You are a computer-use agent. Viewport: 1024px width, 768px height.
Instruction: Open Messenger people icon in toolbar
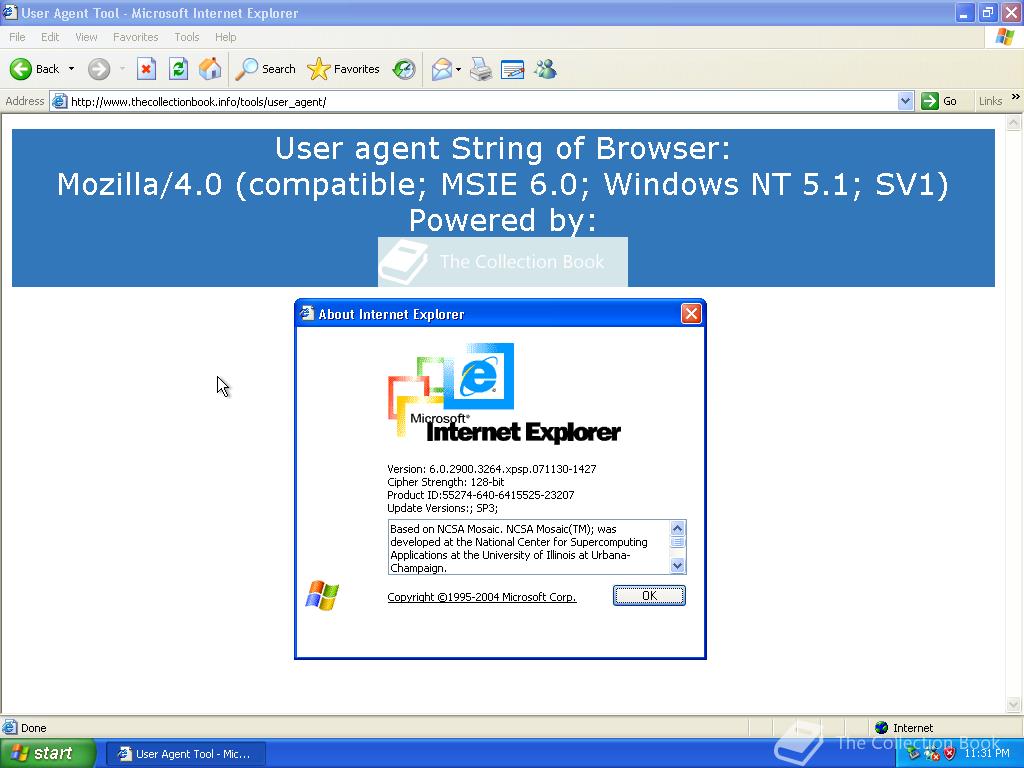545,69
